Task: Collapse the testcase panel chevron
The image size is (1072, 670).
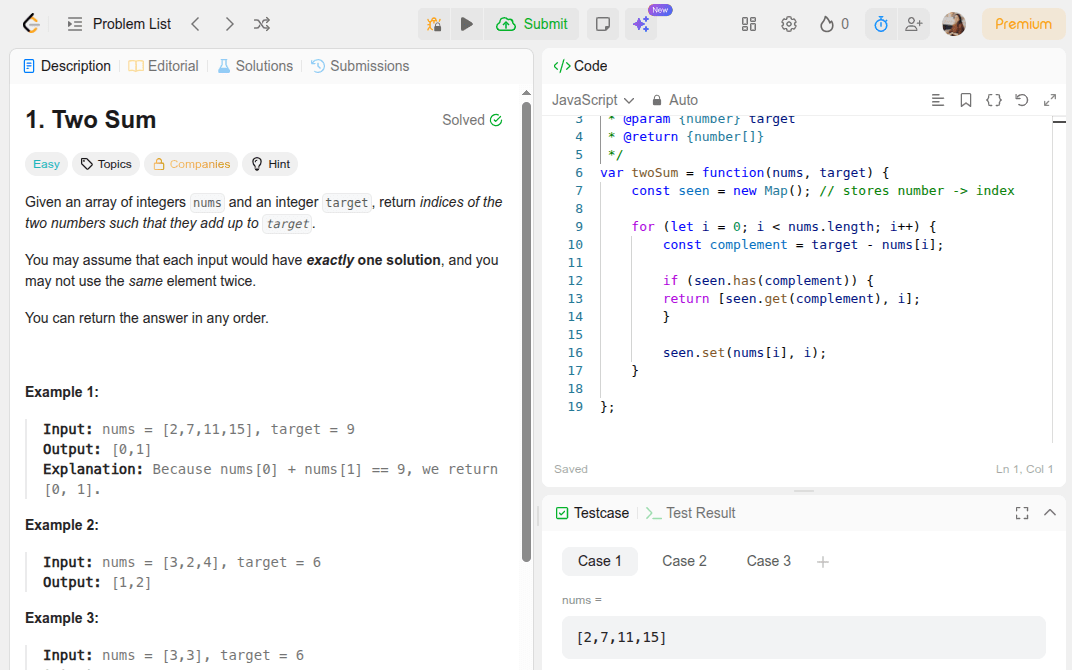Action: [x=1050, y=513]
